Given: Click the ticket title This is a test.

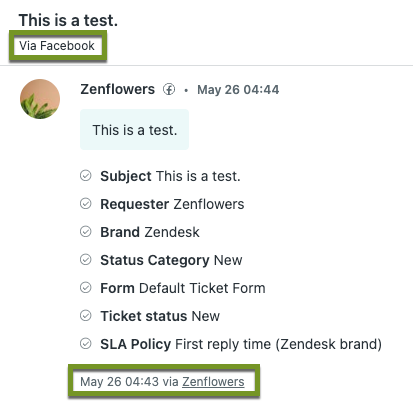Looking at the screenshot, I should coord(68,20).
